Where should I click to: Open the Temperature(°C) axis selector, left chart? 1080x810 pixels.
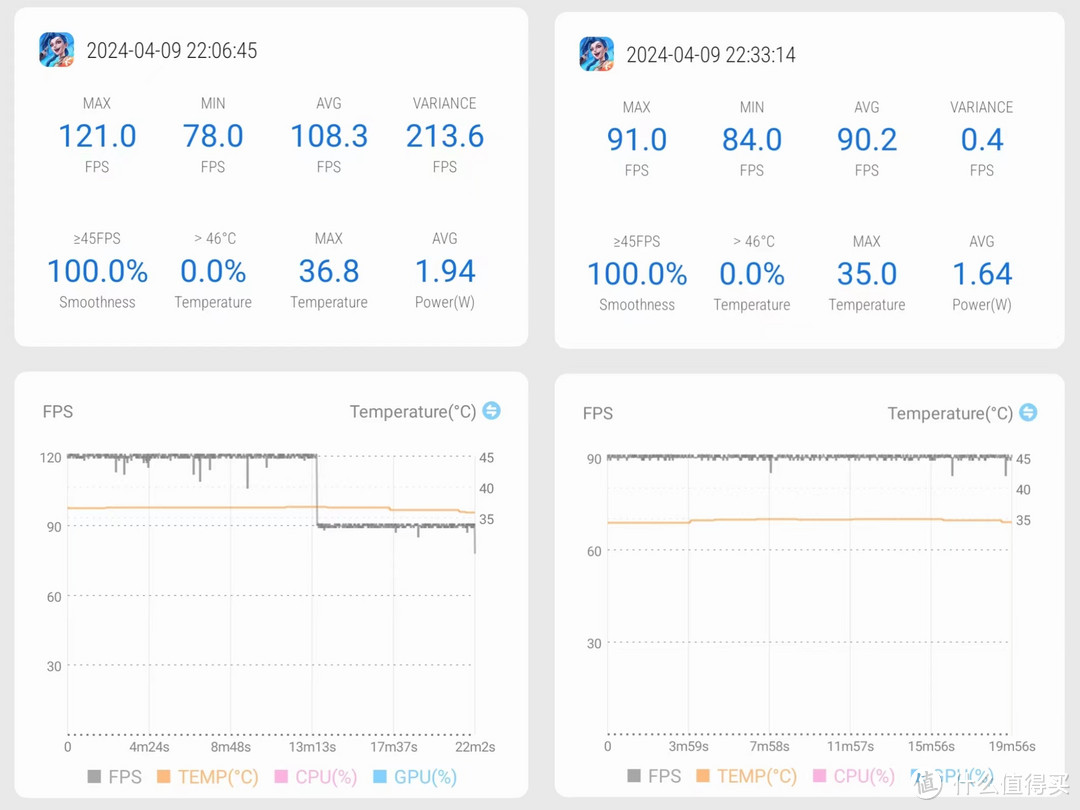(412, 412)
